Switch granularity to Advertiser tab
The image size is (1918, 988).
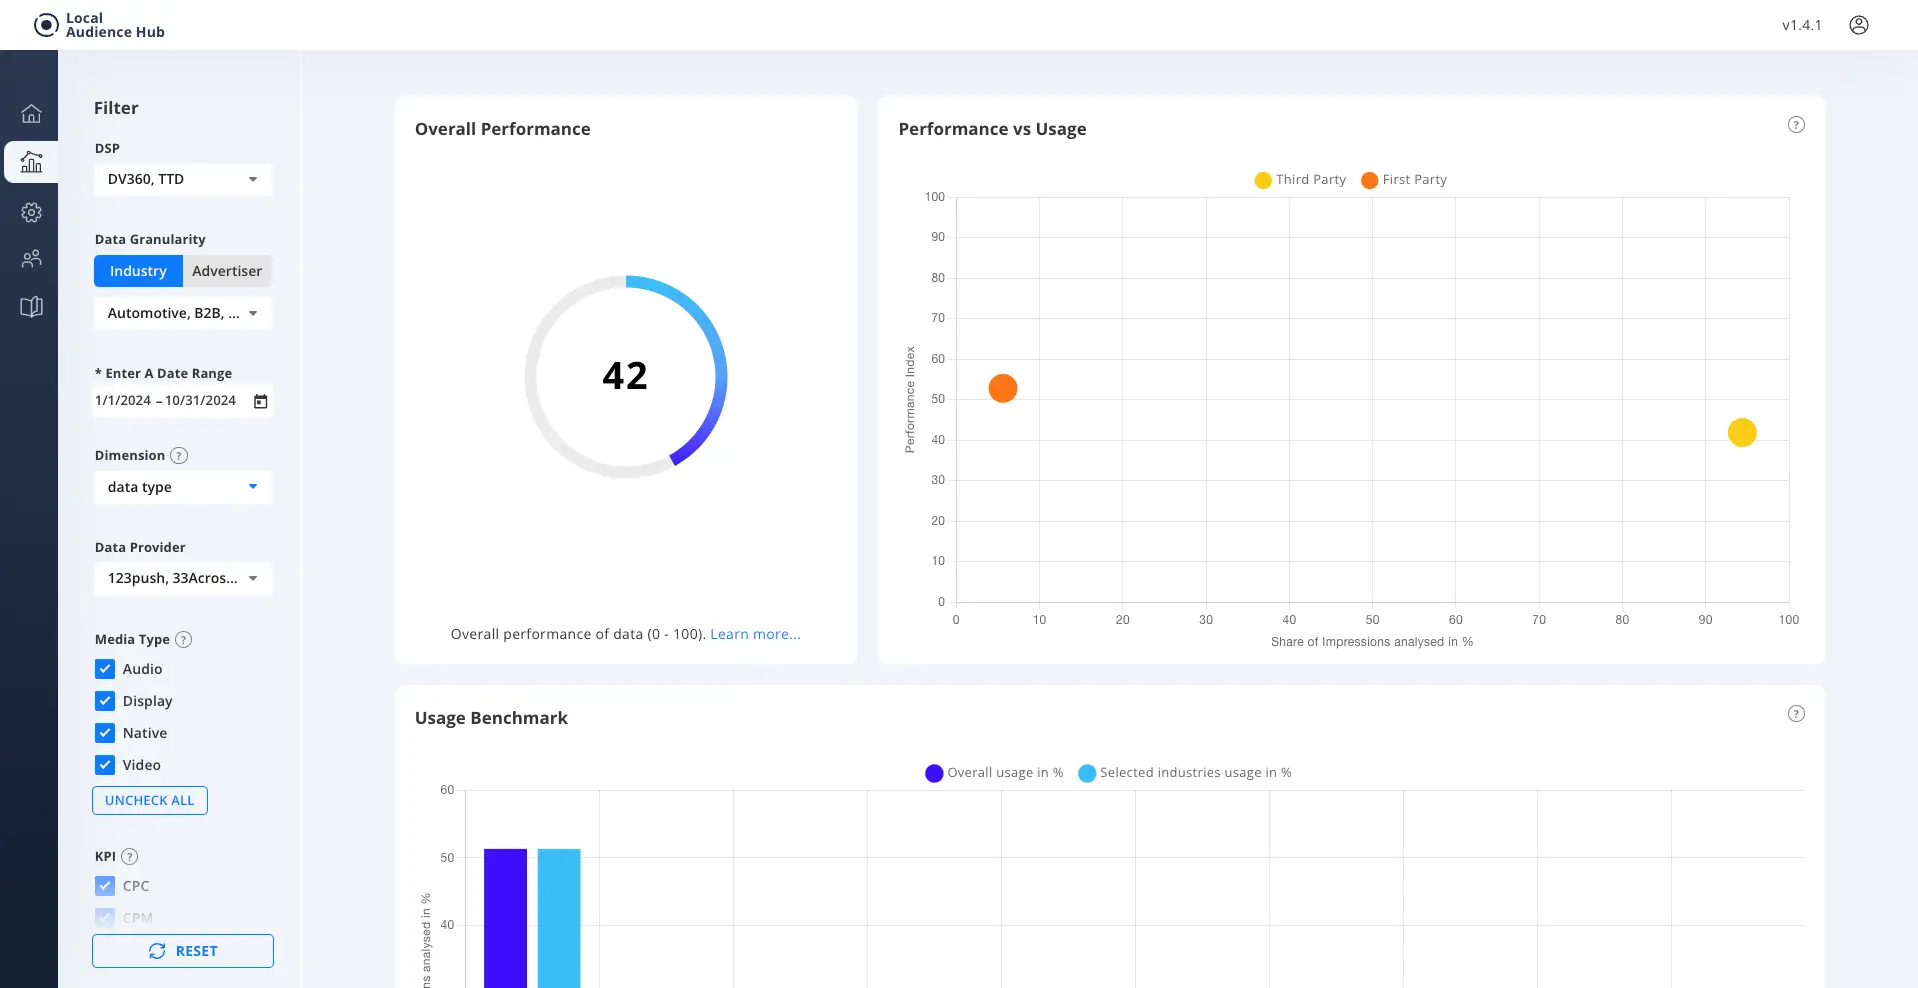coord(227,271)
